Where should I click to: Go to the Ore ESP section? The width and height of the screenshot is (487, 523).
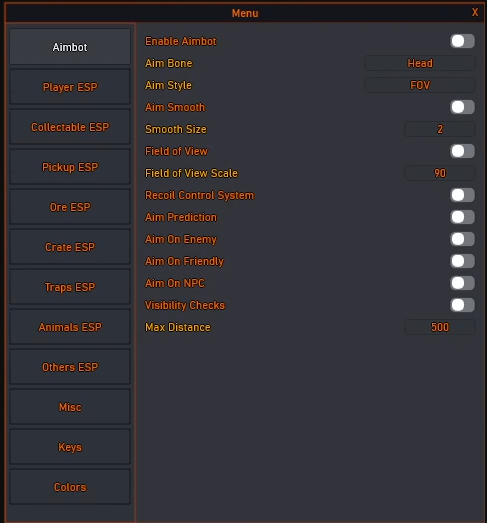[x=70, y=207]
